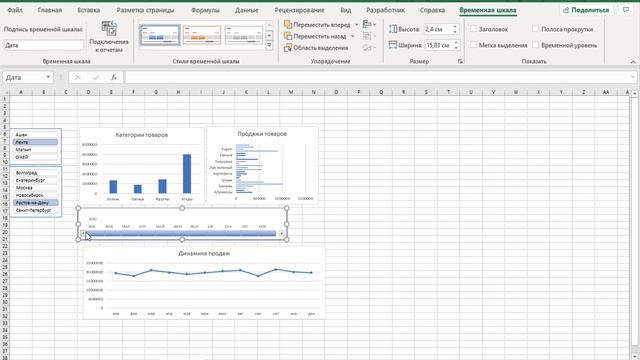Select Екатеринбург in the city slicer

[35, 180]
